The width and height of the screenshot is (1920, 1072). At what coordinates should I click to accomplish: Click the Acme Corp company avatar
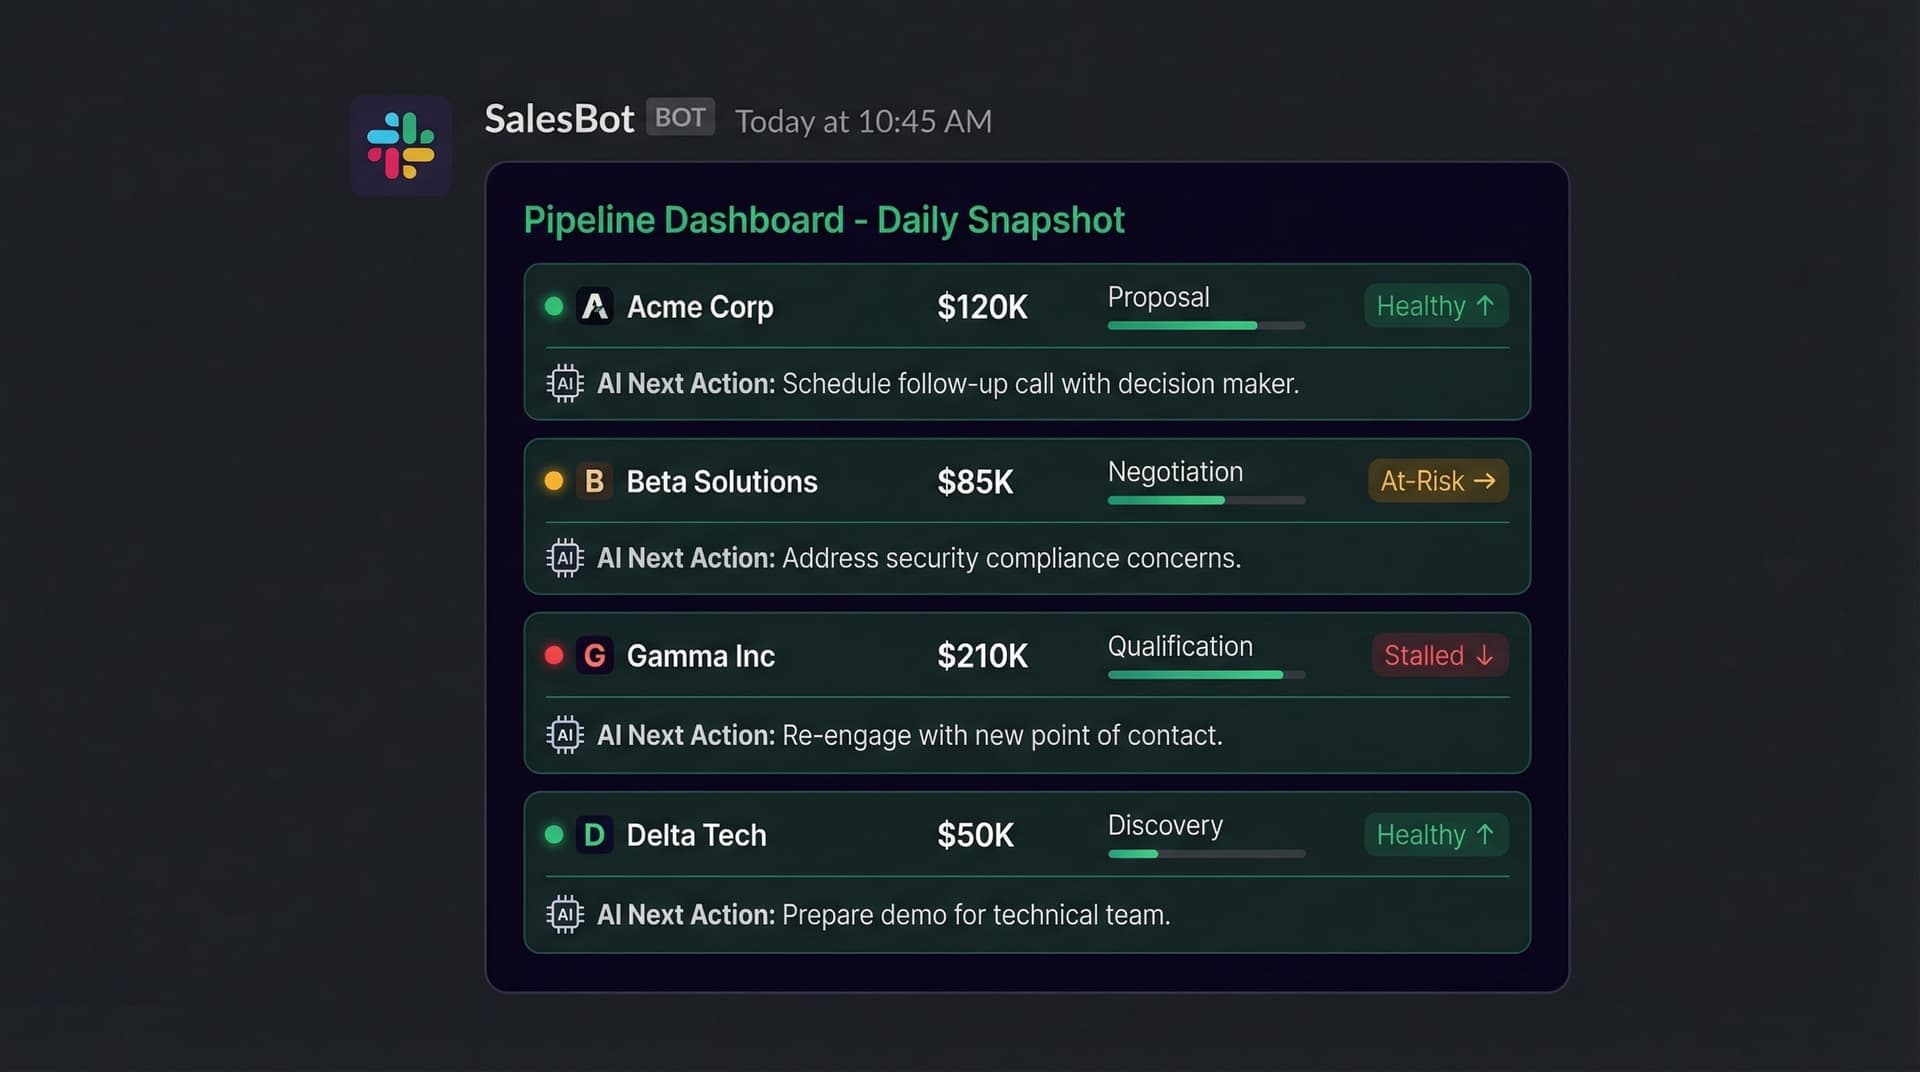coord(595,307)
